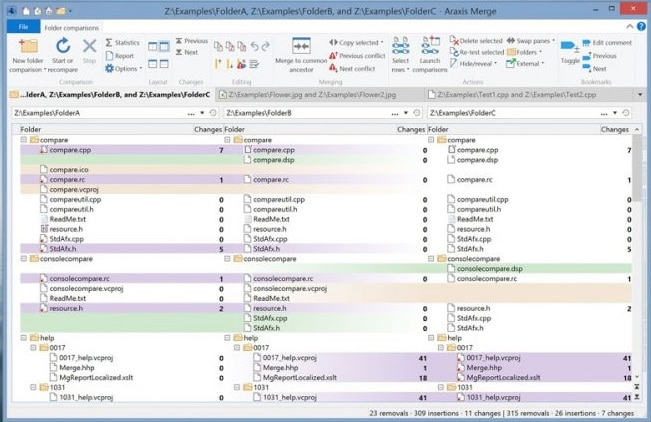Go to Next bookmark
Viewport: 651px width, 422px height.
594,69
